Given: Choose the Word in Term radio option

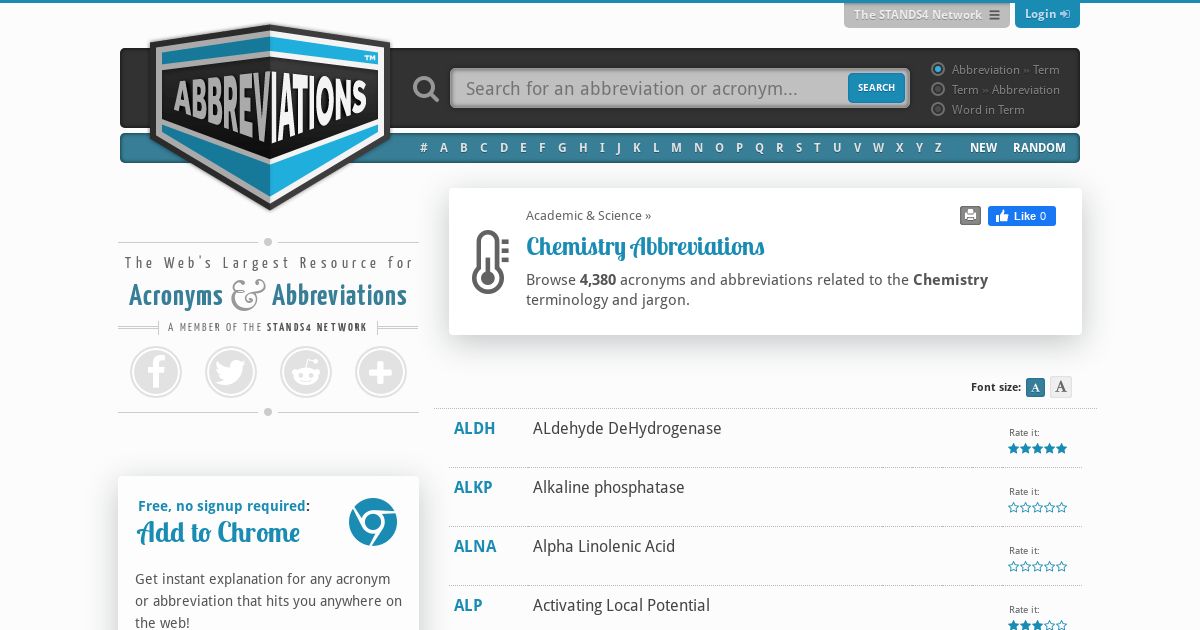Looking at the screenshot, I should (x=938, y=109).
